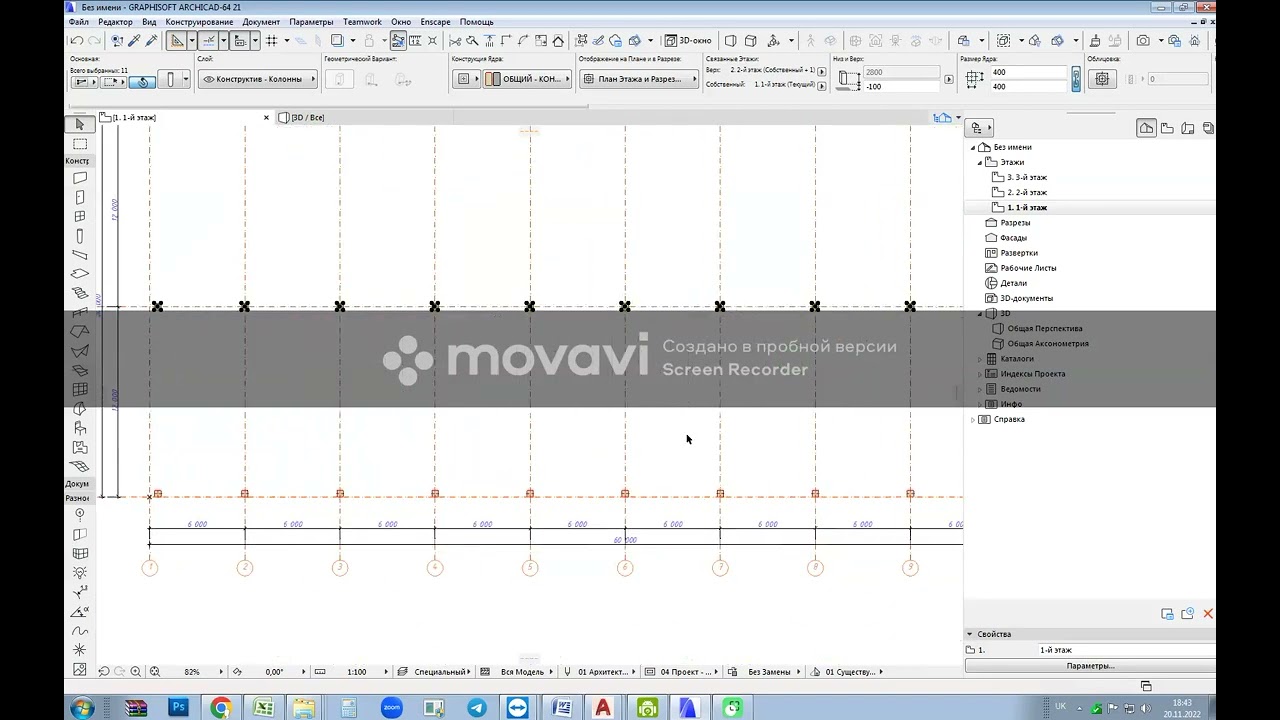Expand the Каталоги tree node
1280x720 pixels.
(980, 359)
